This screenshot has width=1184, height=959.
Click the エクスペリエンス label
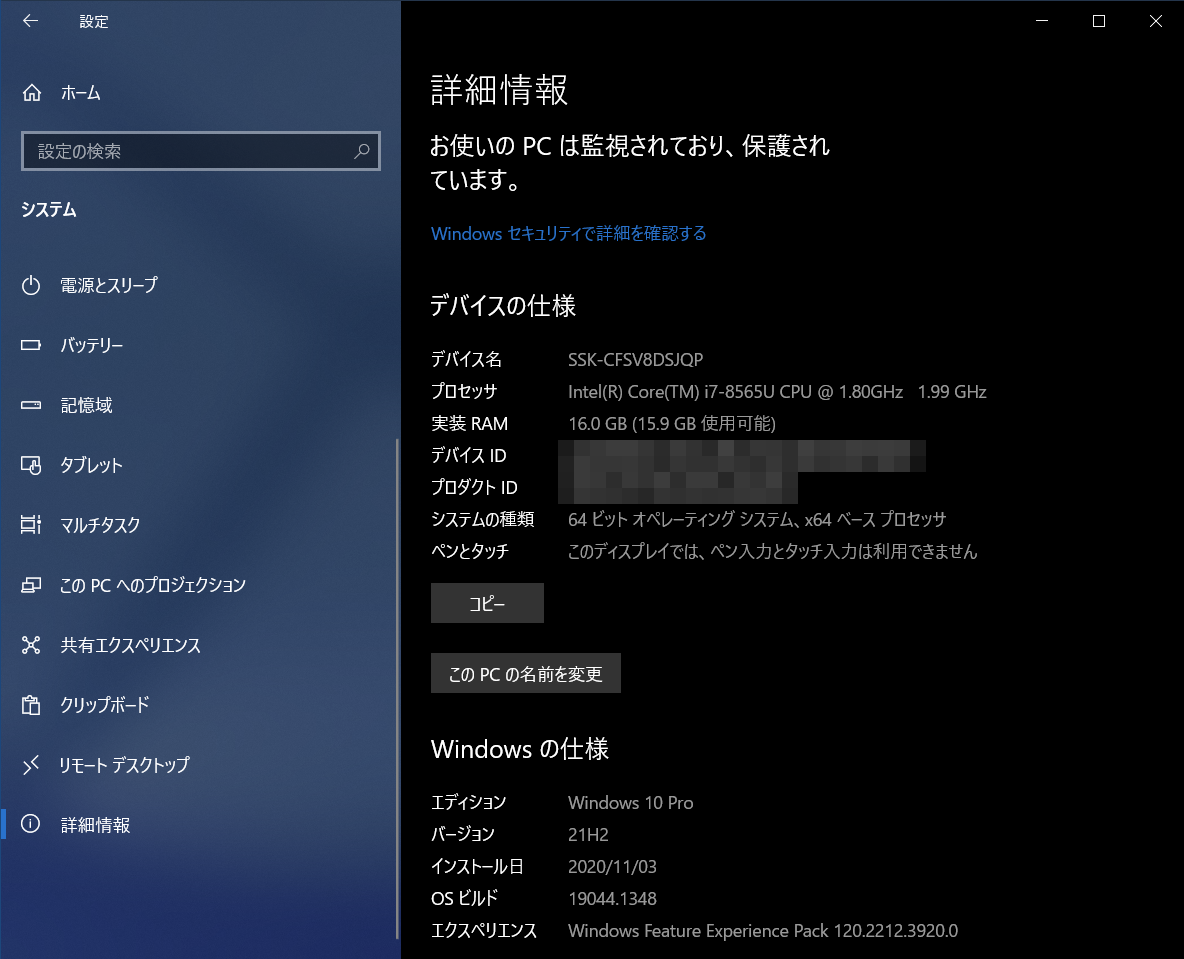pyautogui.click(x=484, y=931)
